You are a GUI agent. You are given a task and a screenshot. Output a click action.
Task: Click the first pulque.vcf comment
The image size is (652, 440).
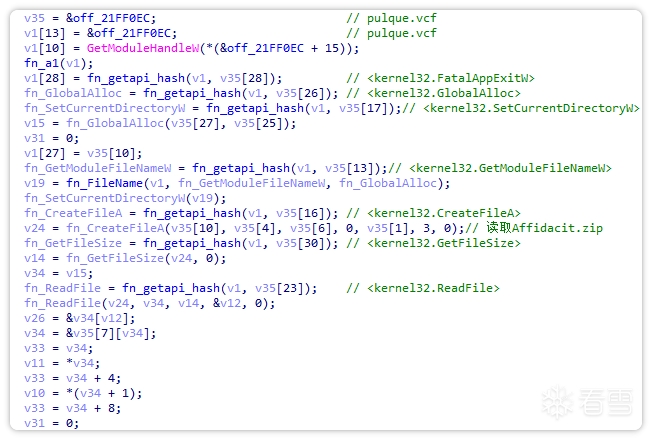tap(392, 18)
